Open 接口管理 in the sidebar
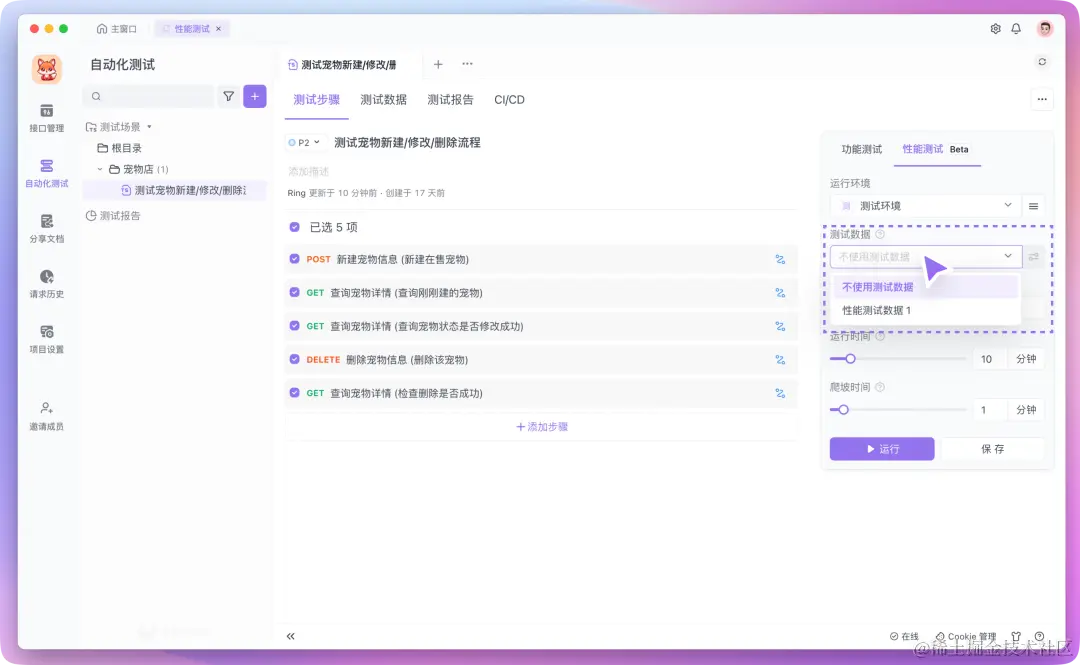 (46, 118)
